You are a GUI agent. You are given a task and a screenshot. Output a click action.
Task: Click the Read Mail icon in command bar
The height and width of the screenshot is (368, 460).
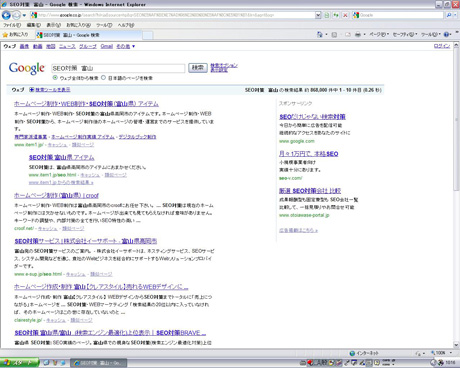coord(348,34)
